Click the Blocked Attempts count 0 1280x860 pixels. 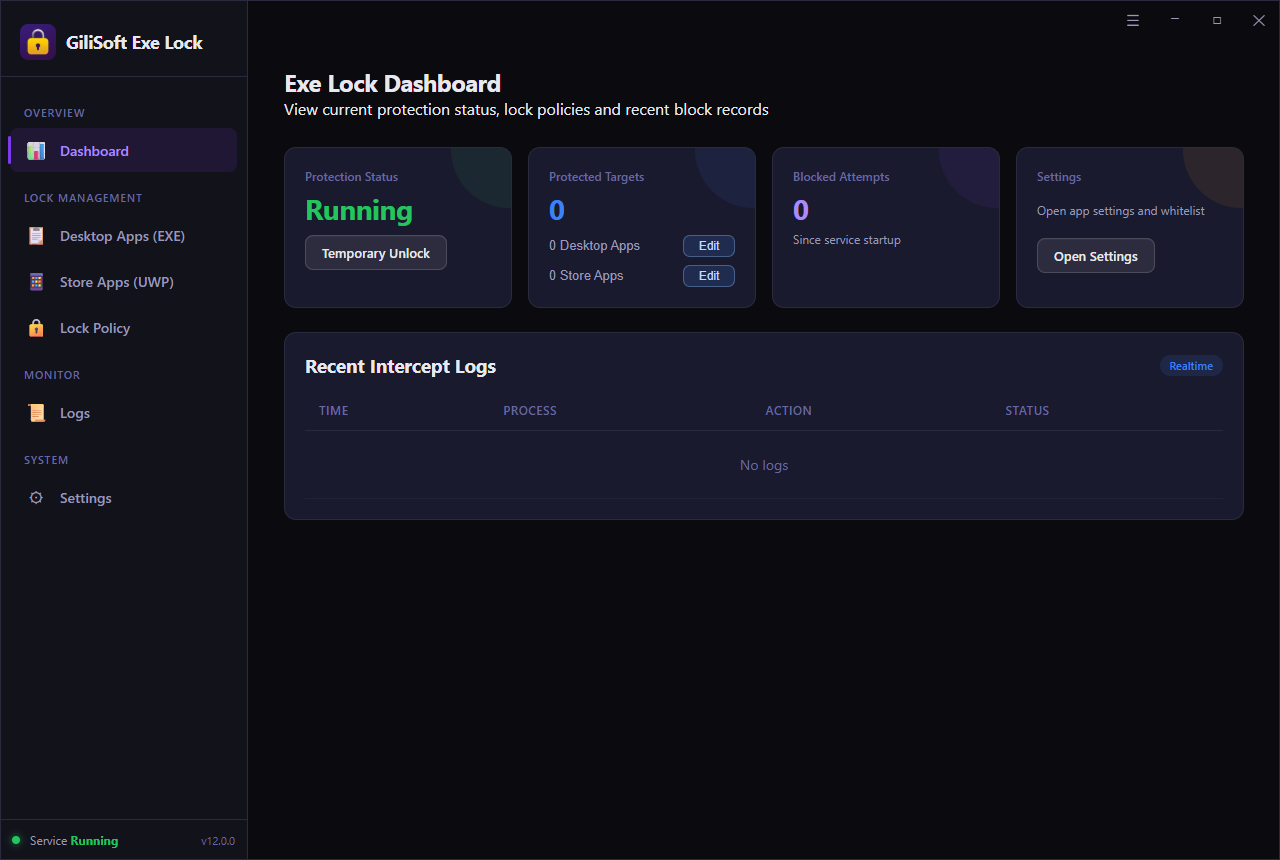click(x=801, y=211)
